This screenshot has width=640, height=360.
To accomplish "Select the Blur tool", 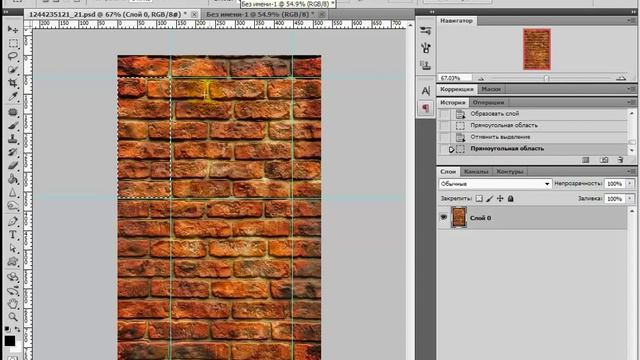I will click(13, 193).
